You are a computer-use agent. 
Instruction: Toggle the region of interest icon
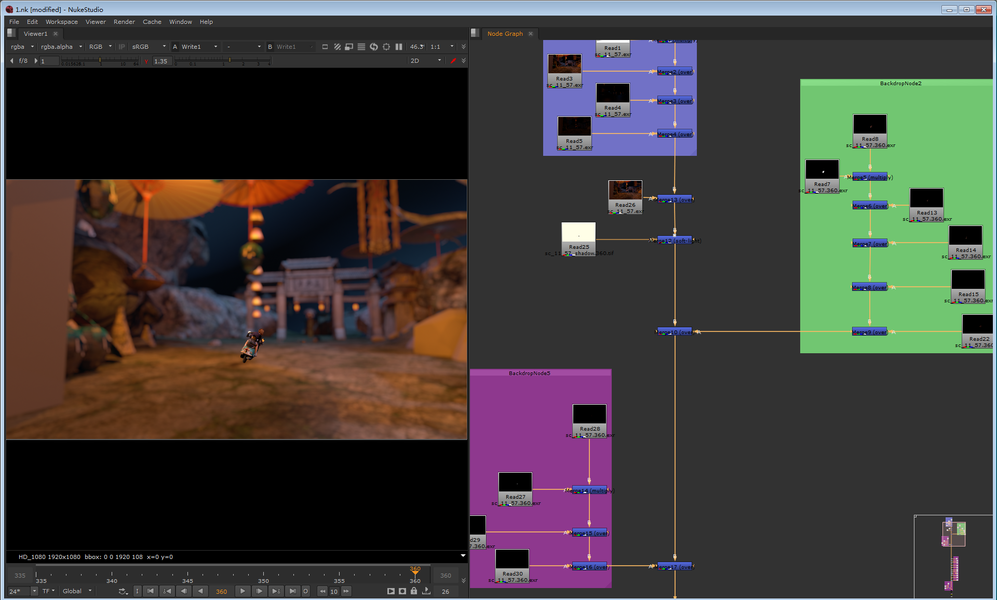coord(386,46)
